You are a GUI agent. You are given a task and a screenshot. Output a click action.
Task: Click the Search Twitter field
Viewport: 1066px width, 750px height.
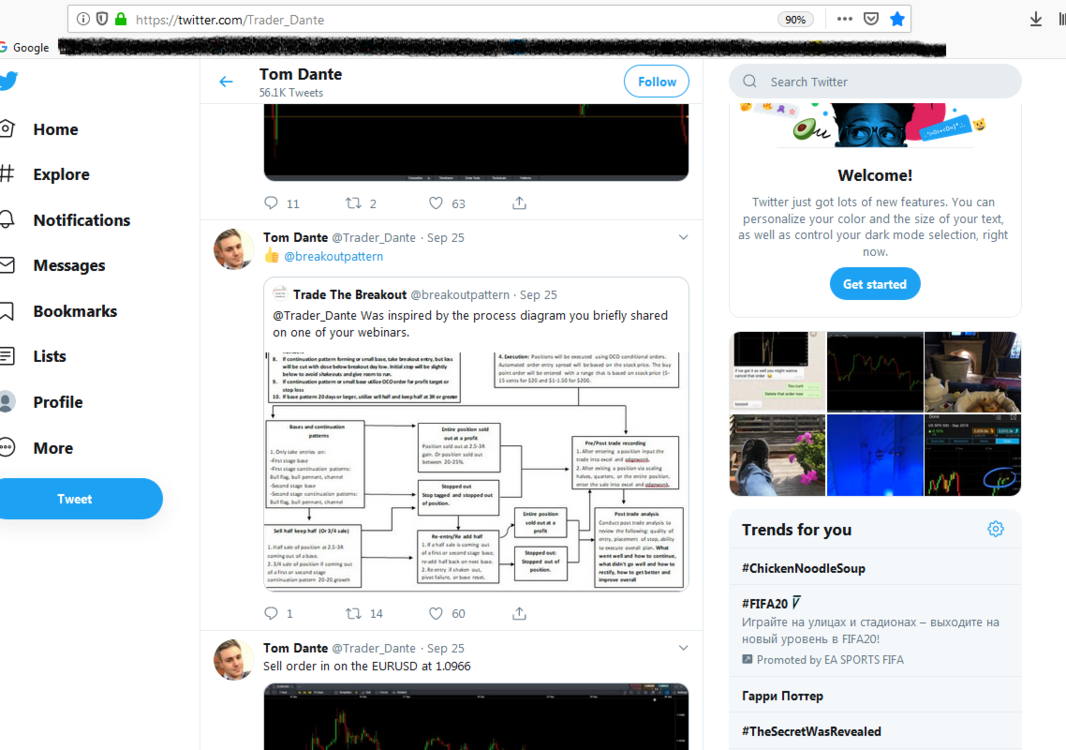click(875, 82)
